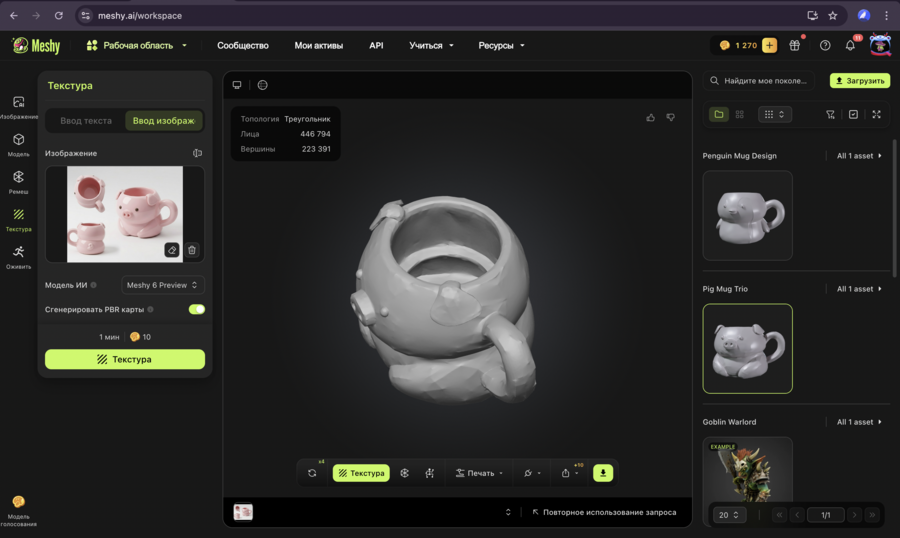Open the Remesh tool in the sidebar

[x=18, y=179]
